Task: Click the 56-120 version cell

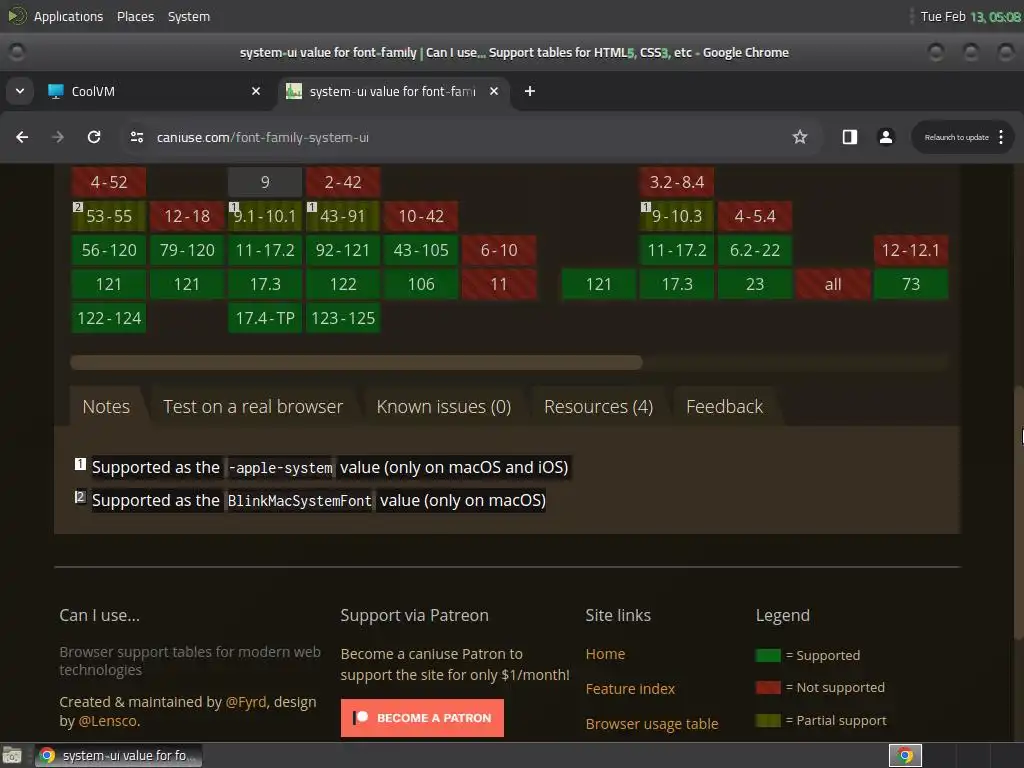Action: tap(108, 250)
